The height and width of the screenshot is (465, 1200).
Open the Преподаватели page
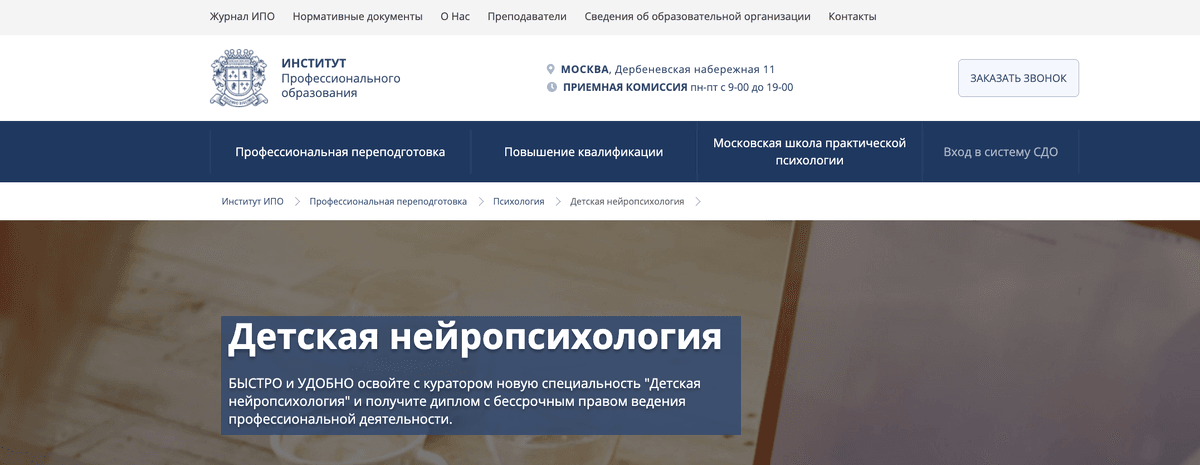tap(527, 17)
